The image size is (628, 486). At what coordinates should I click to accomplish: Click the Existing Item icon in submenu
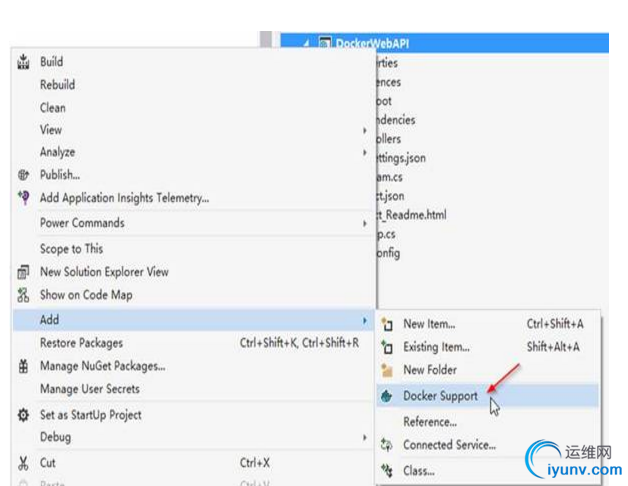[387, 347]
